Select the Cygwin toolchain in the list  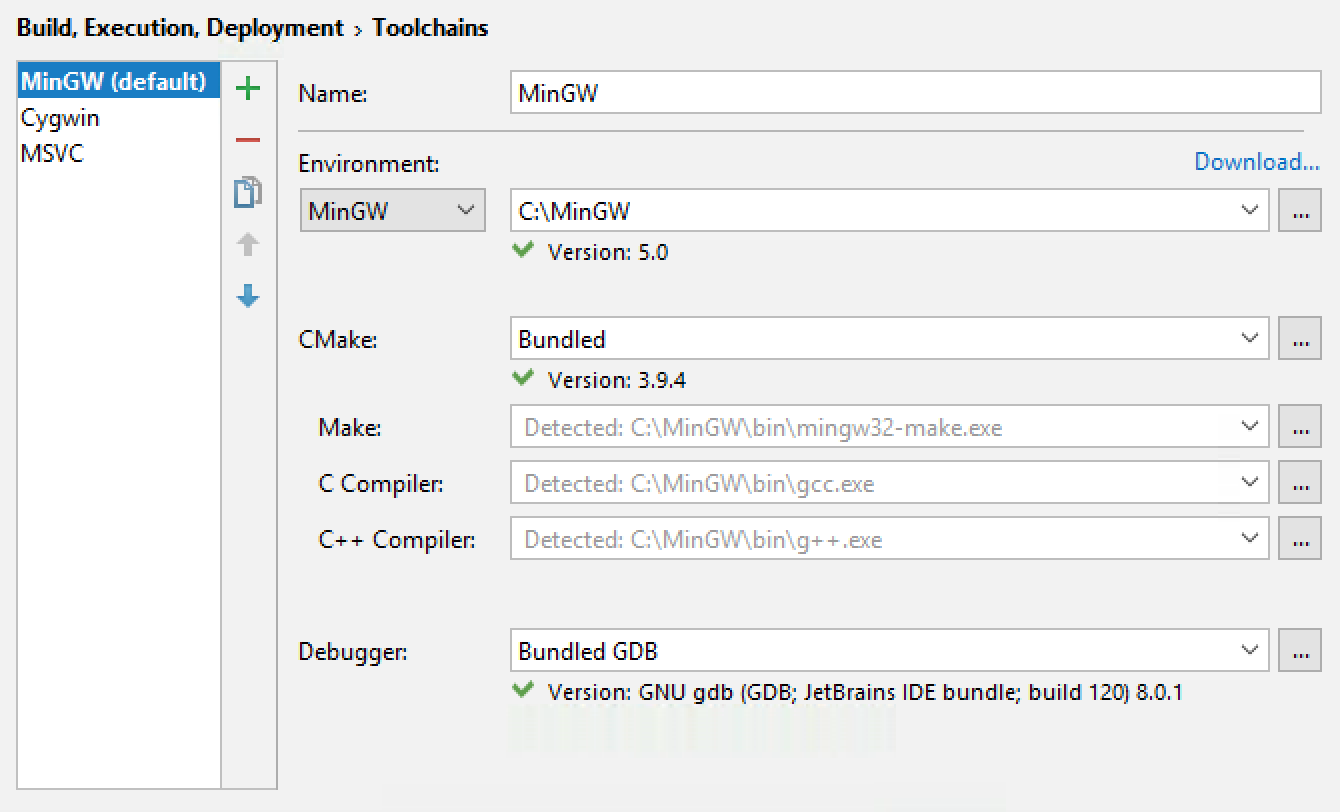tap(60, 118)
